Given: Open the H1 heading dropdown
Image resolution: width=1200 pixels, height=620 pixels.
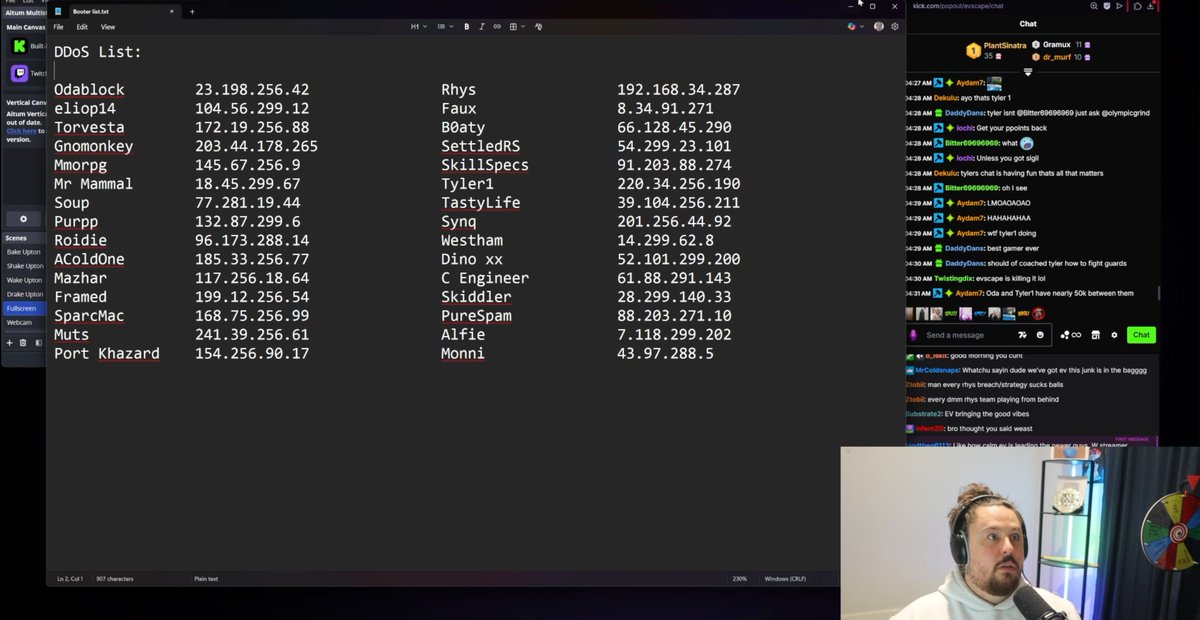Looking at the screenshot, I should click(419, 27).
